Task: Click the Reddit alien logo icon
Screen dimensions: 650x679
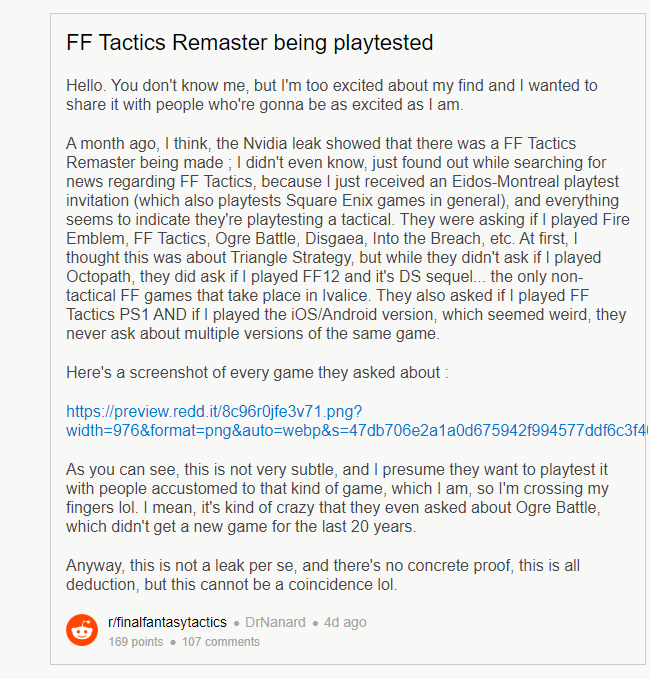Action: pyautogui.click(x=82, y=630)
